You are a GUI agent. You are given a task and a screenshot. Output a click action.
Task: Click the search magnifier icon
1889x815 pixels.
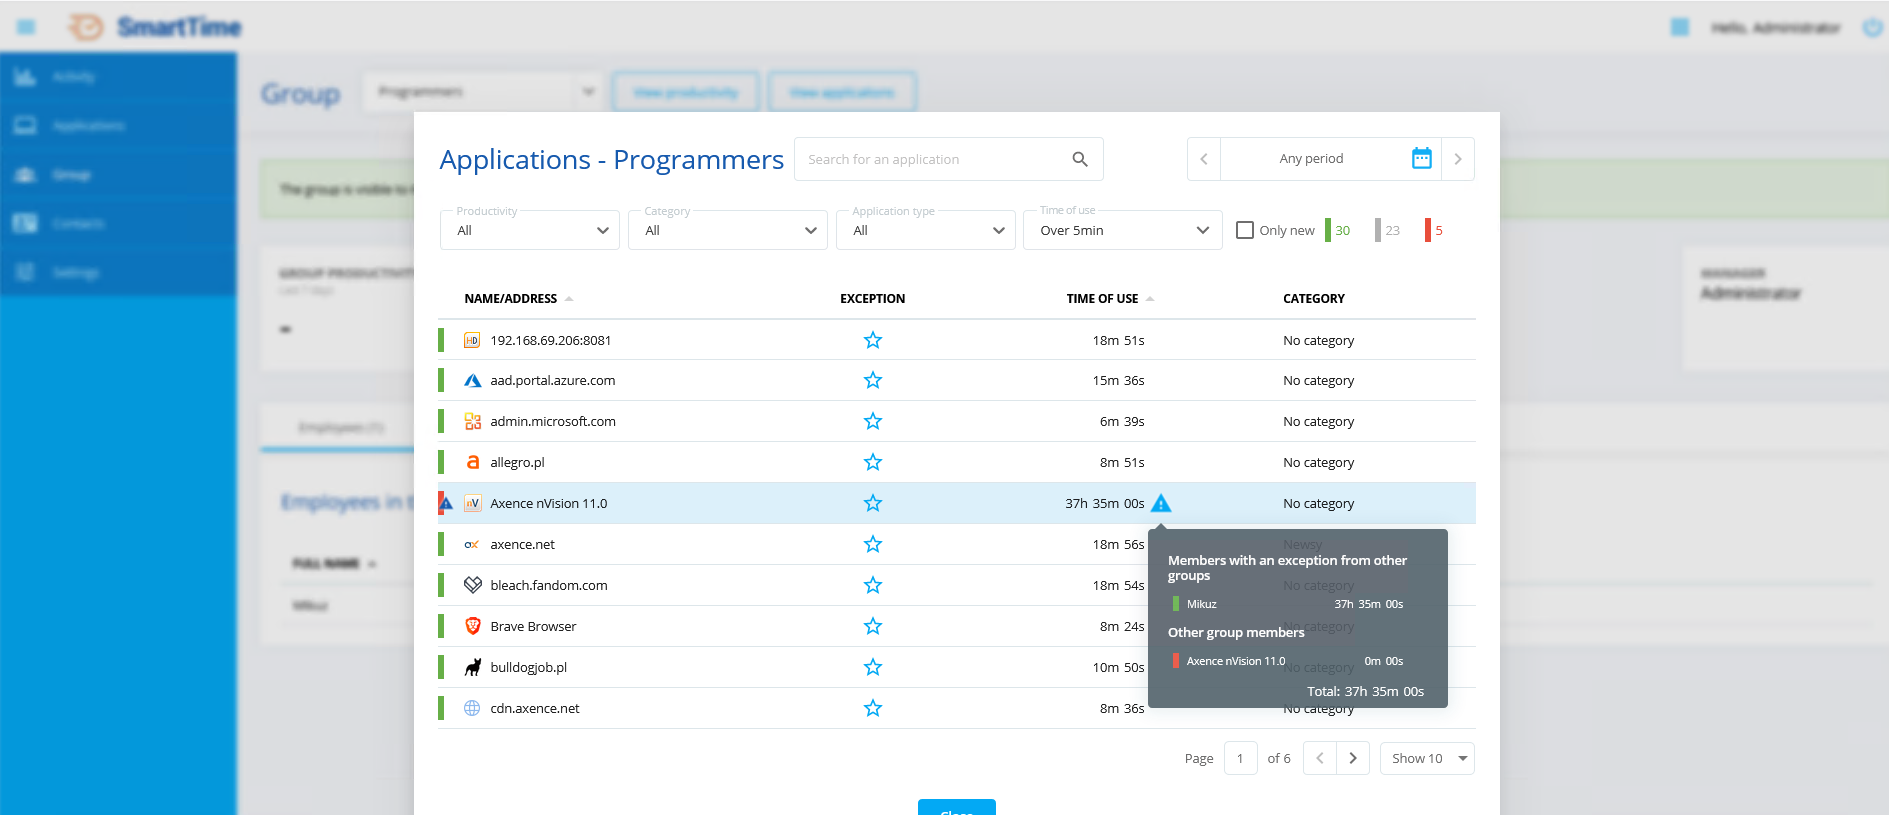pos(1079,159)
